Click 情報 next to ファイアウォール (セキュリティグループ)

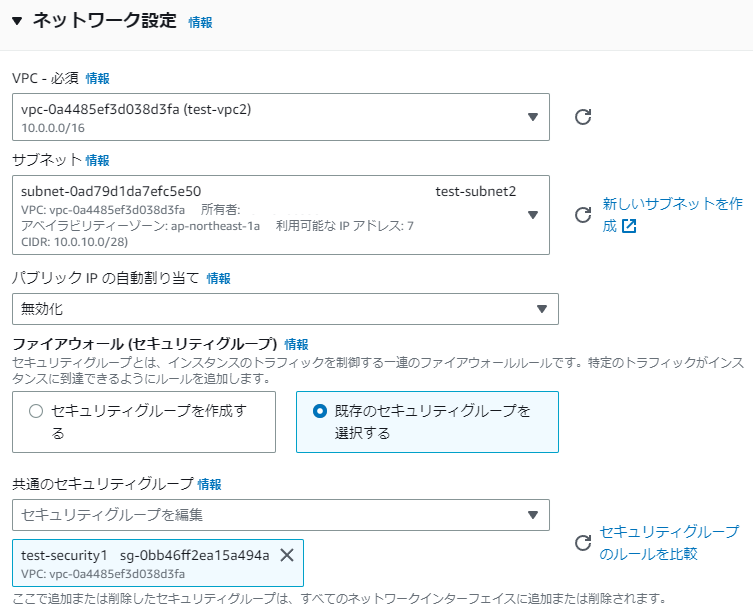pyautogui.click(x=297, y=344)
